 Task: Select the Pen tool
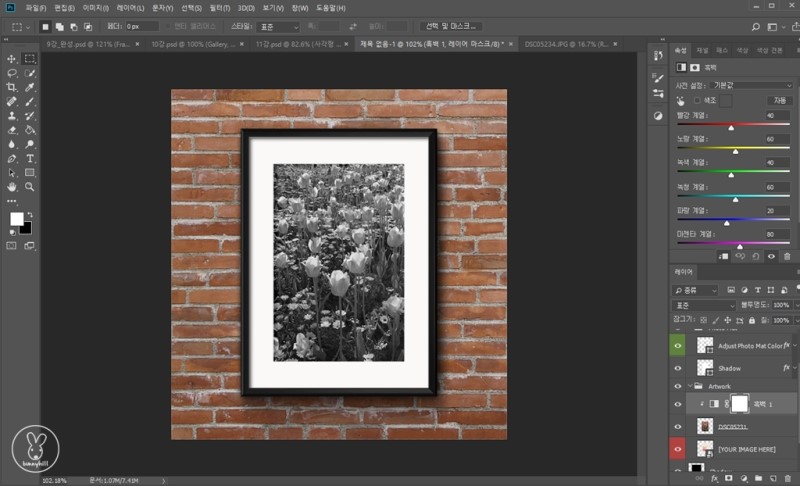pyautogui.click(x=12, y=158)
